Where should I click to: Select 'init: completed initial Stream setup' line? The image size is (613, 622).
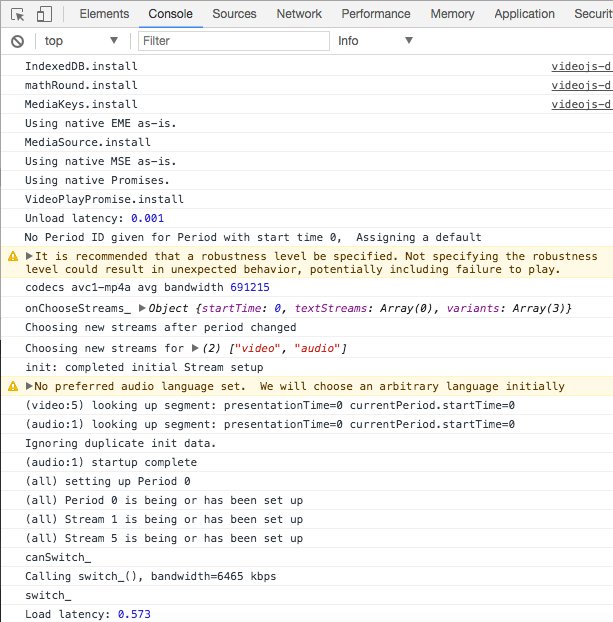click(307, 367)
